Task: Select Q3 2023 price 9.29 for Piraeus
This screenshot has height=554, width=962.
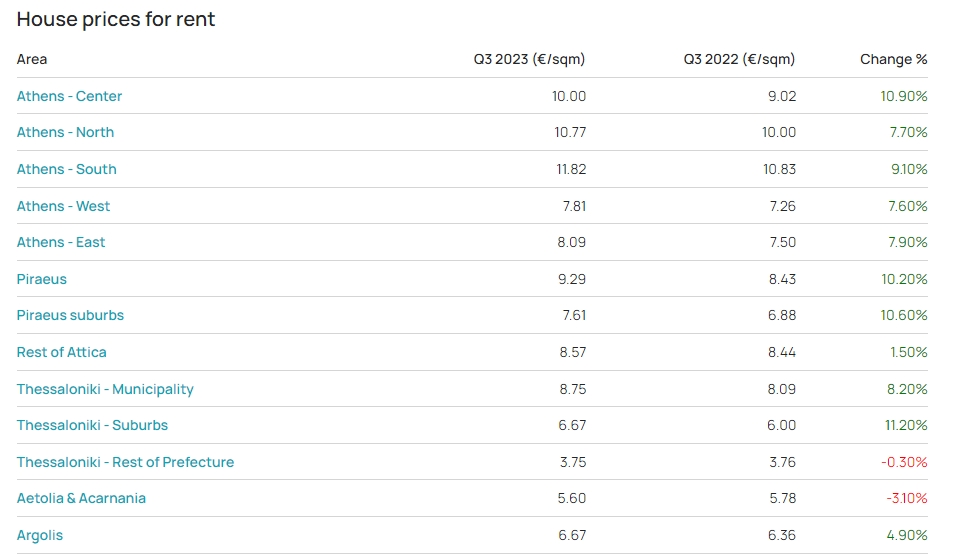Action: click(x=572, y=279)
